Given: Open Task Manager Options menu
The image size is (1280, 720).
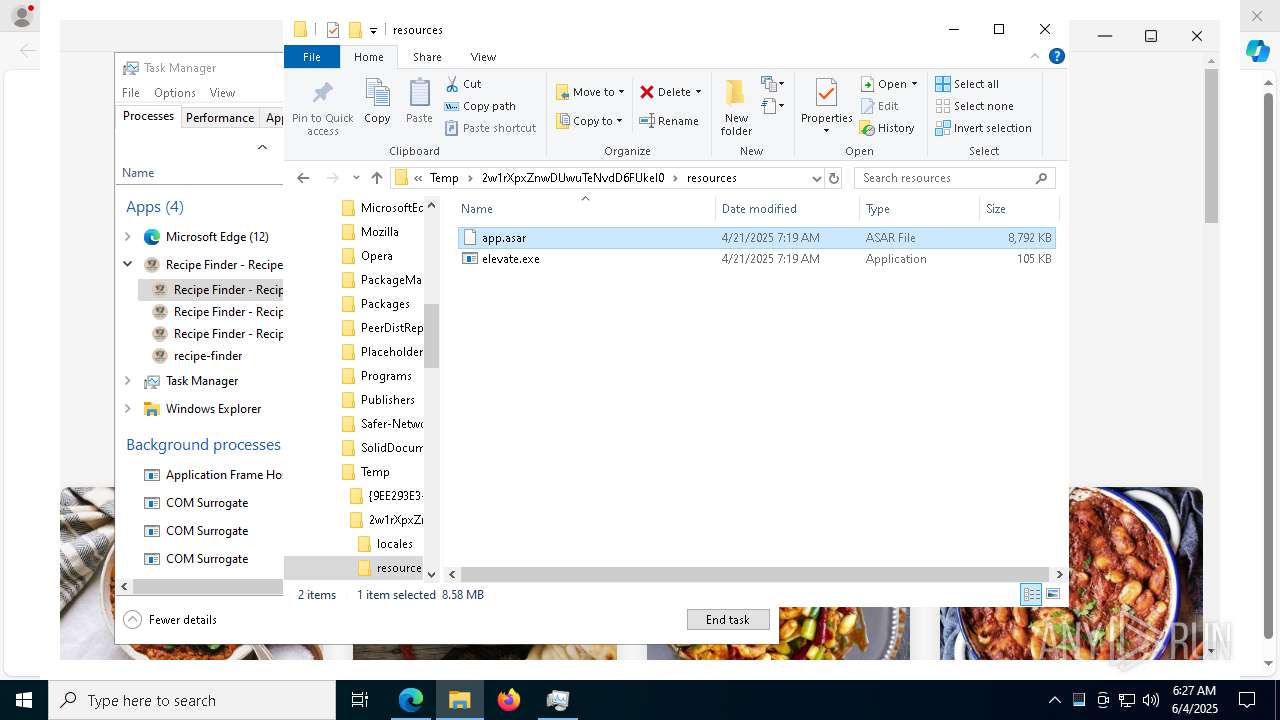Looking at the screenshot, I should 175,93.
